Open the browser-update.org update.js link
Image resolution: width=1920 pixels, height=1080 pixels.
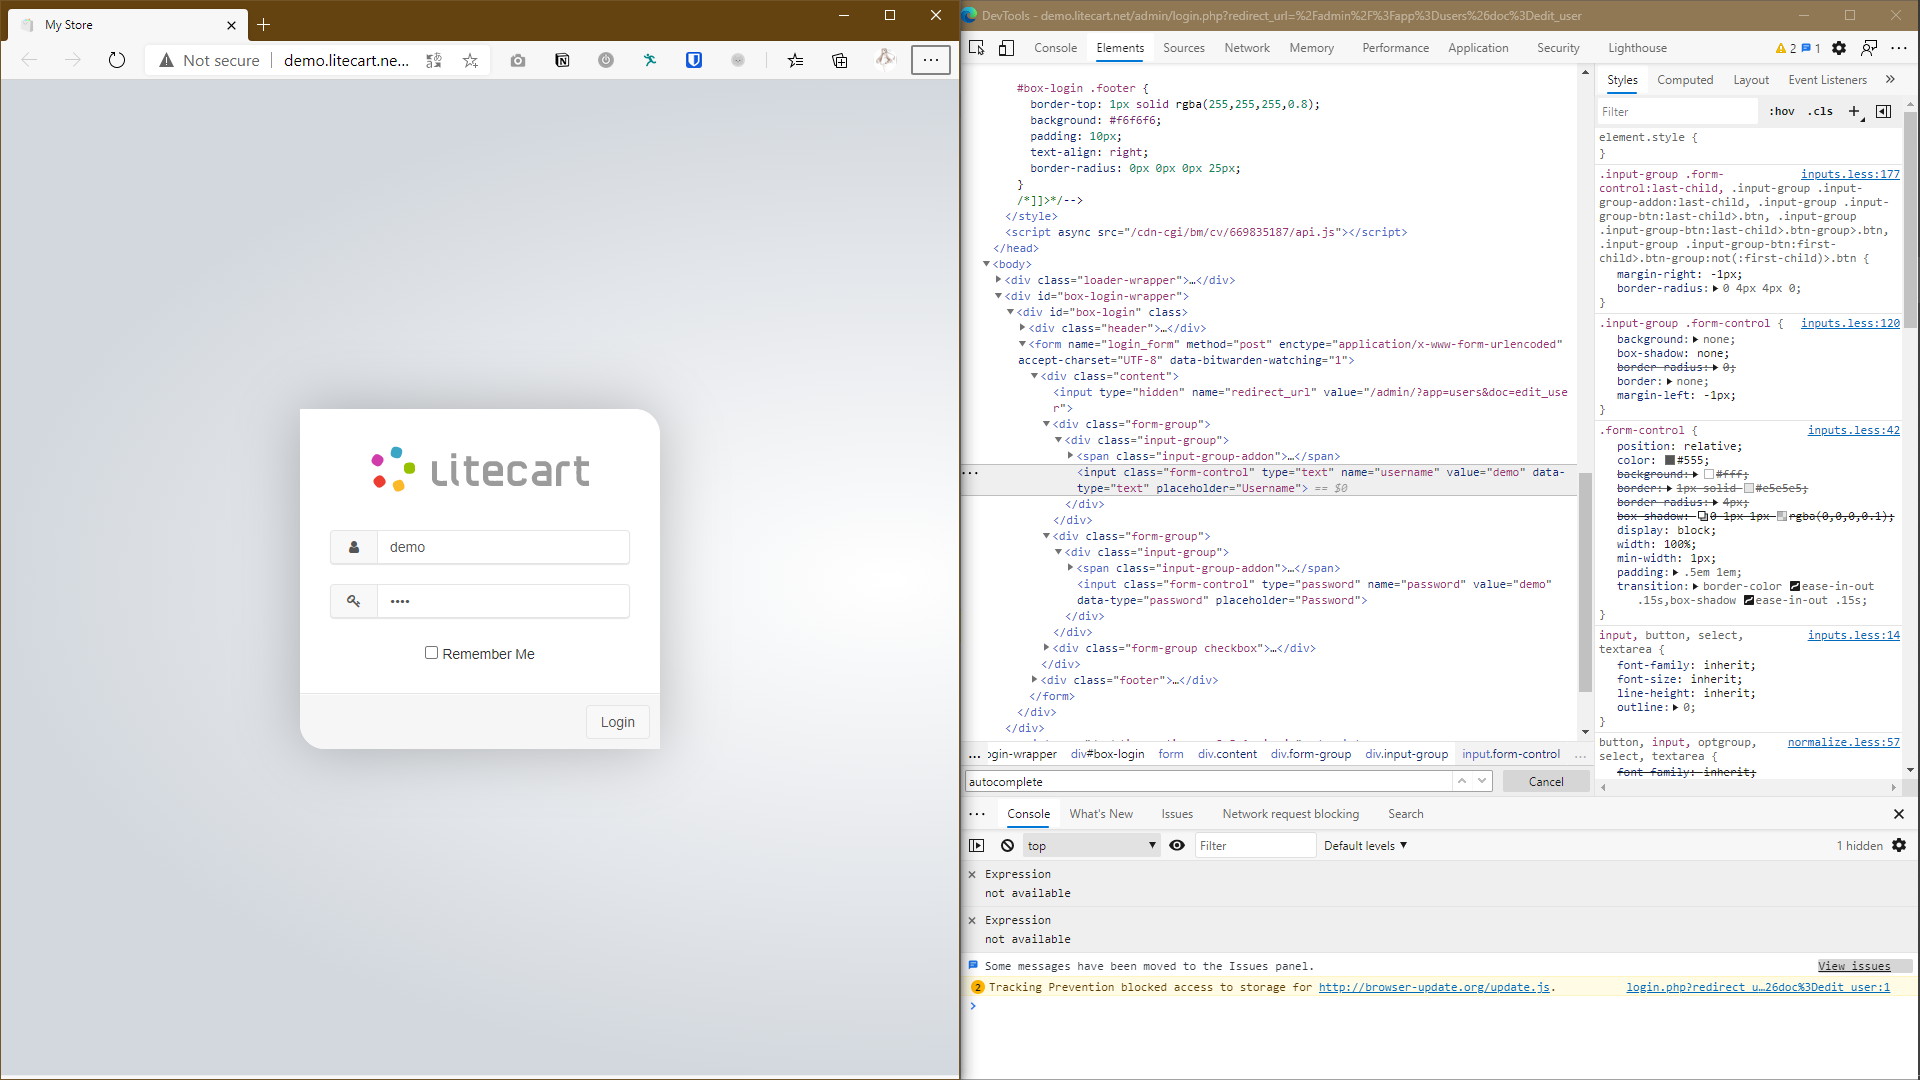[1434, 987]
